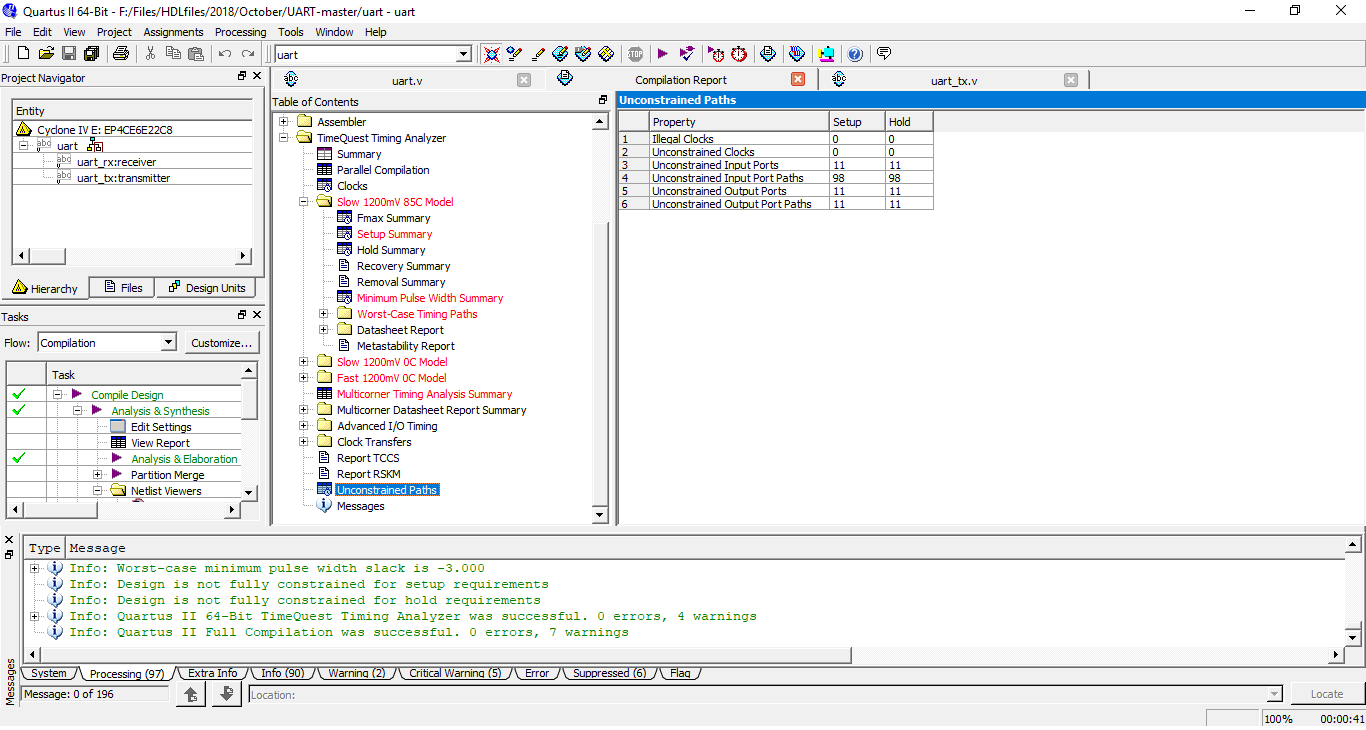The image size is (1366, 730).
Task: Open the File menu
Action: pos(13,32)
